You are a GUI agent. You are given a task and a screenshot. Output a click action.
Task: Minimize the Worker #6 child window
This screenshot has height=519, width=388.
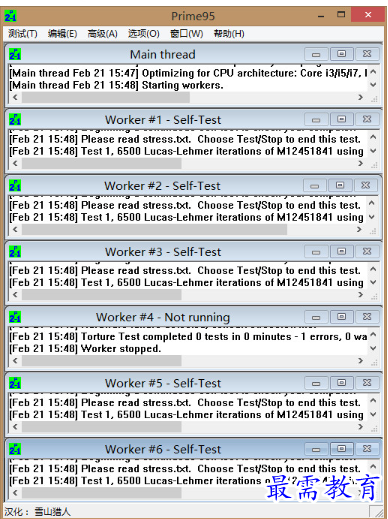click(x=316, y=449)
